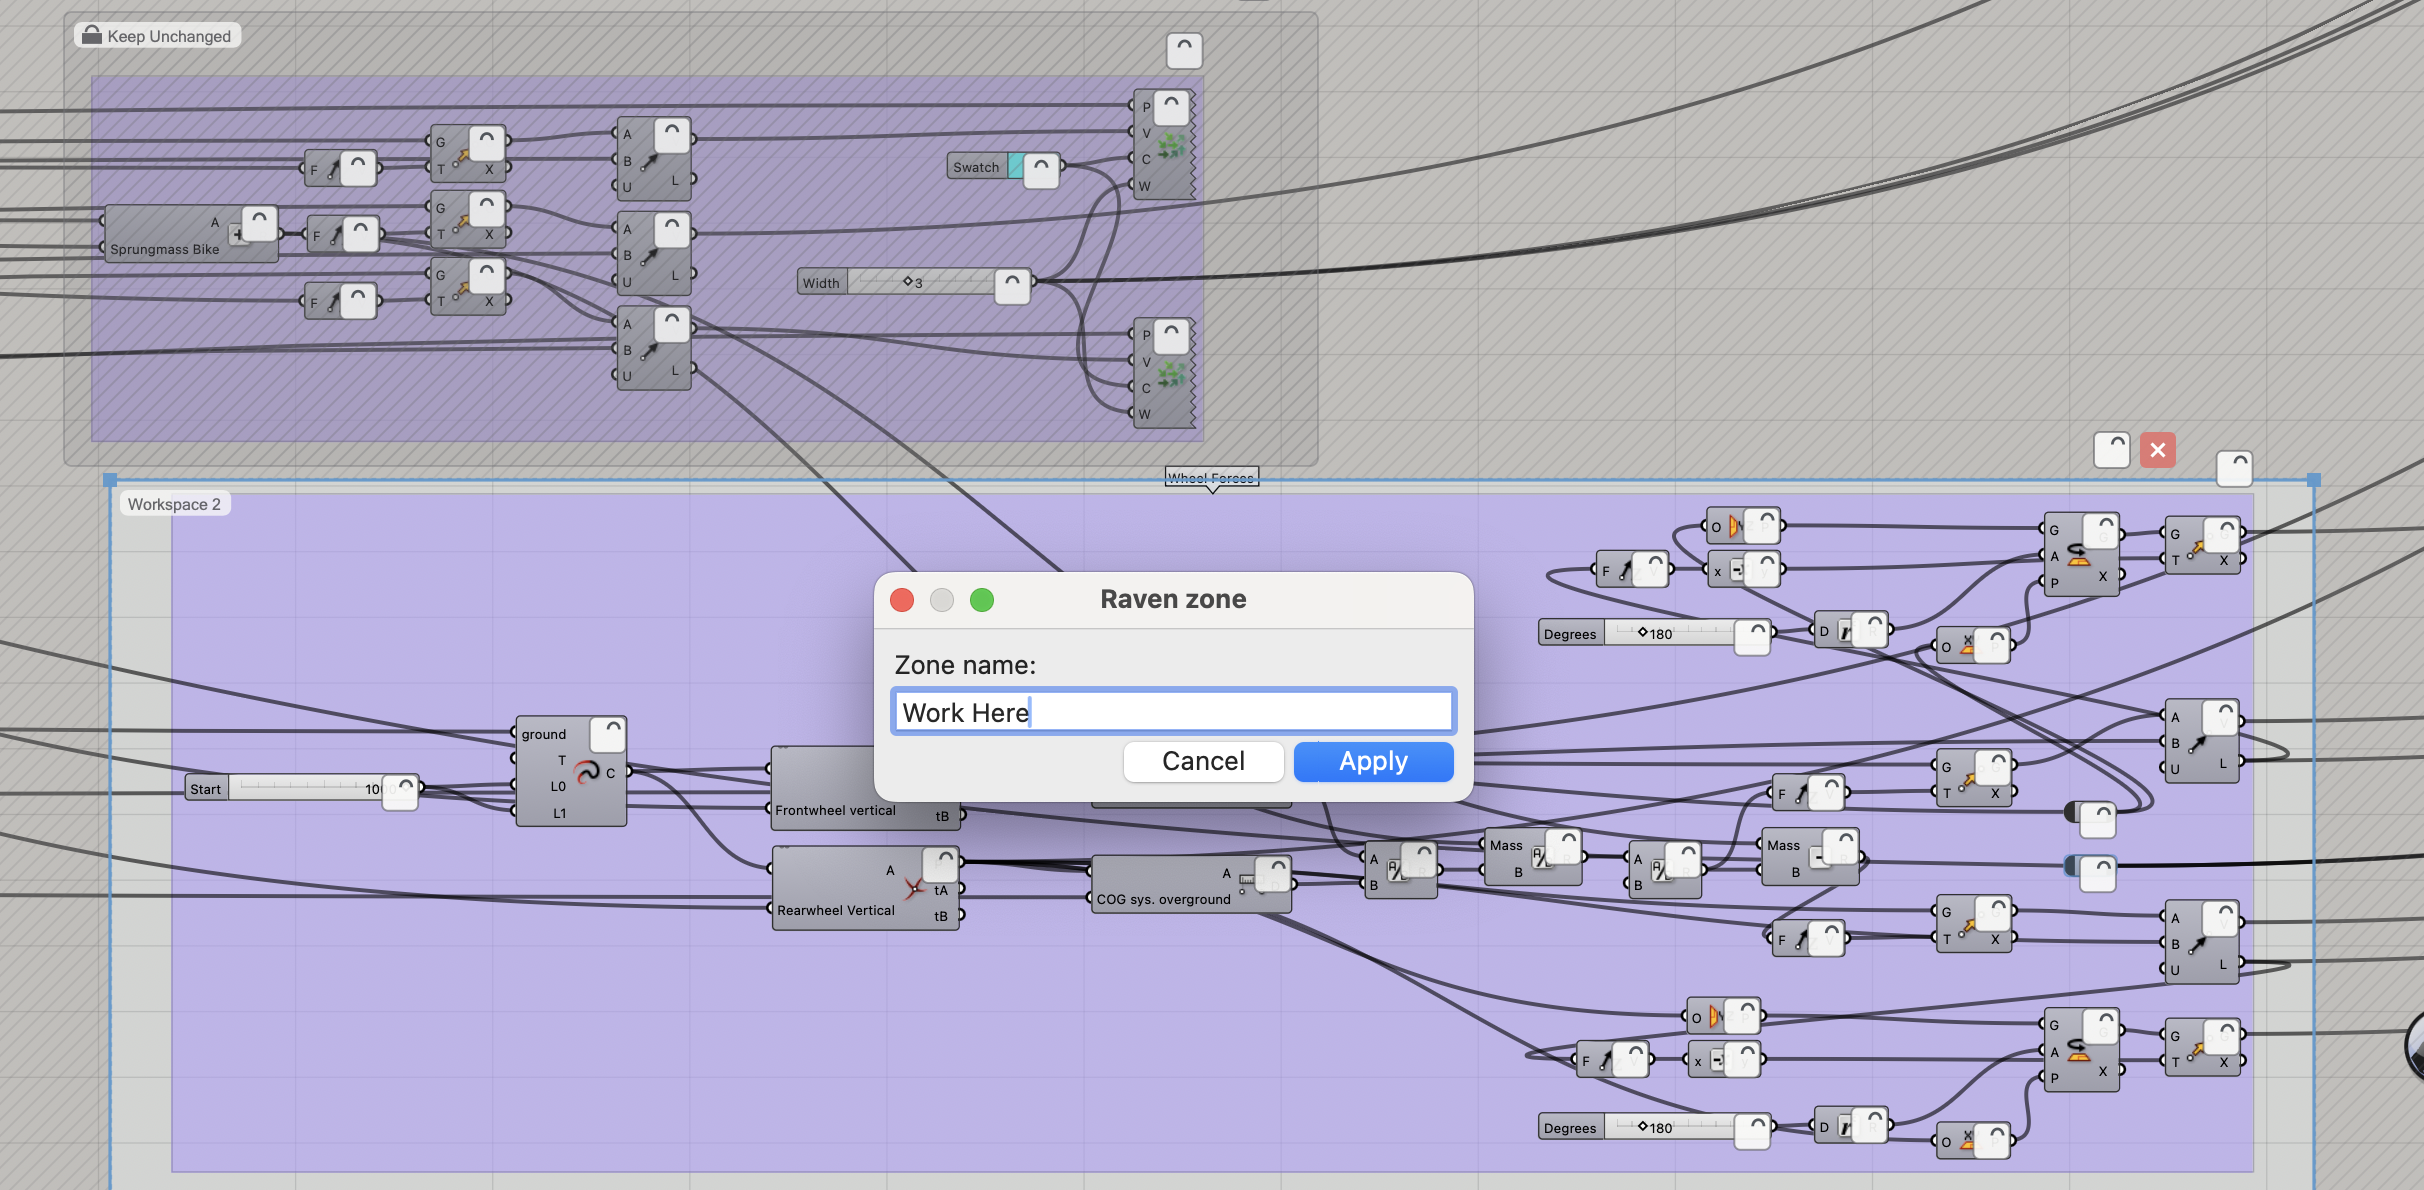Click green arrows icon of lower P-V-C-W component
This screenshot has width=2424, height=1190.
pyautogui.click(x=1170, y=376)
